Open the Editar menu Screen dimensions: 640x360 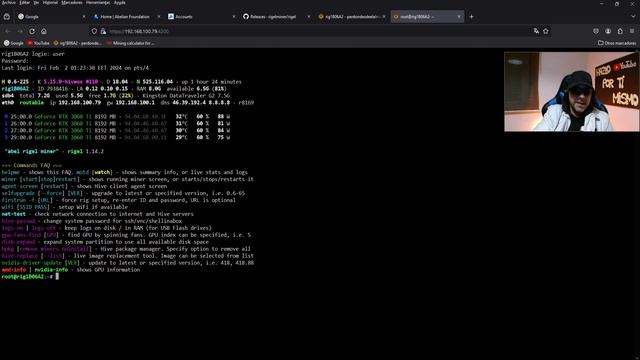(x=24, y=2)
